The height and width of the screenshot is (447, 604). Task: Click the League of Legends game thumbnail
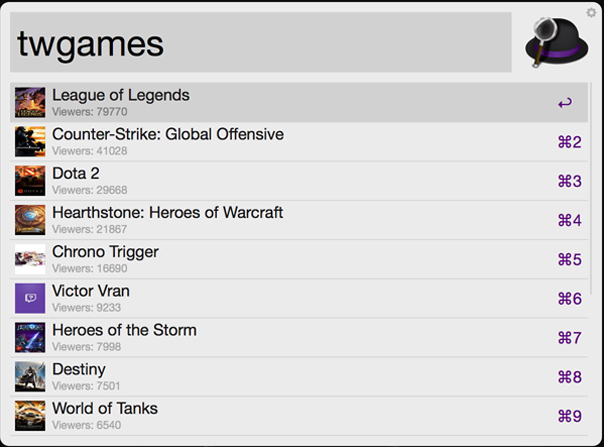point(30,102)
